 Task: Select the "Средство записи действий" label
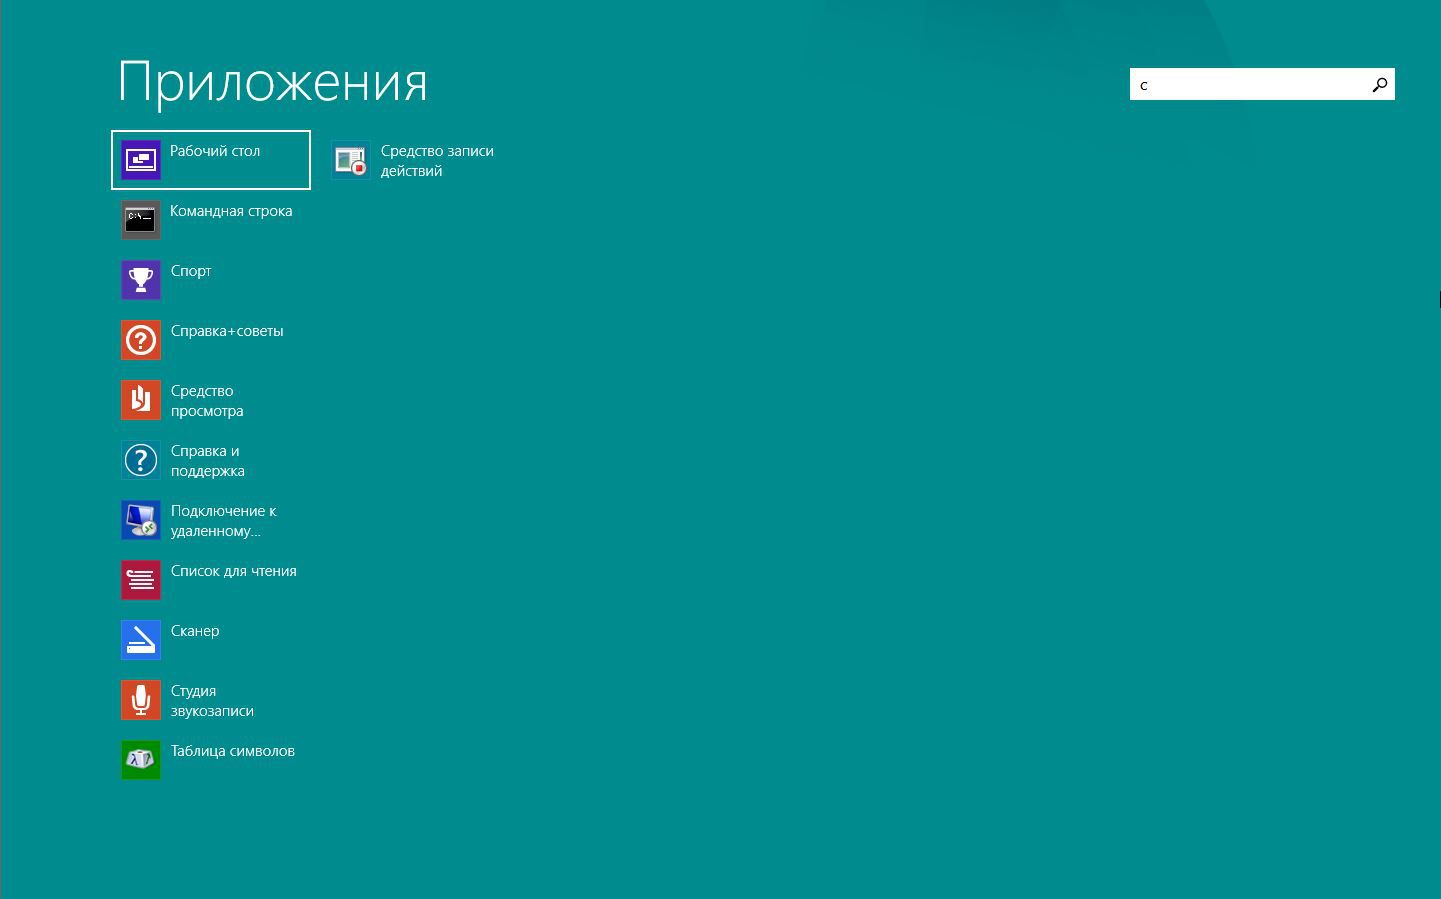pyautogui.click(x=437, y=161)
